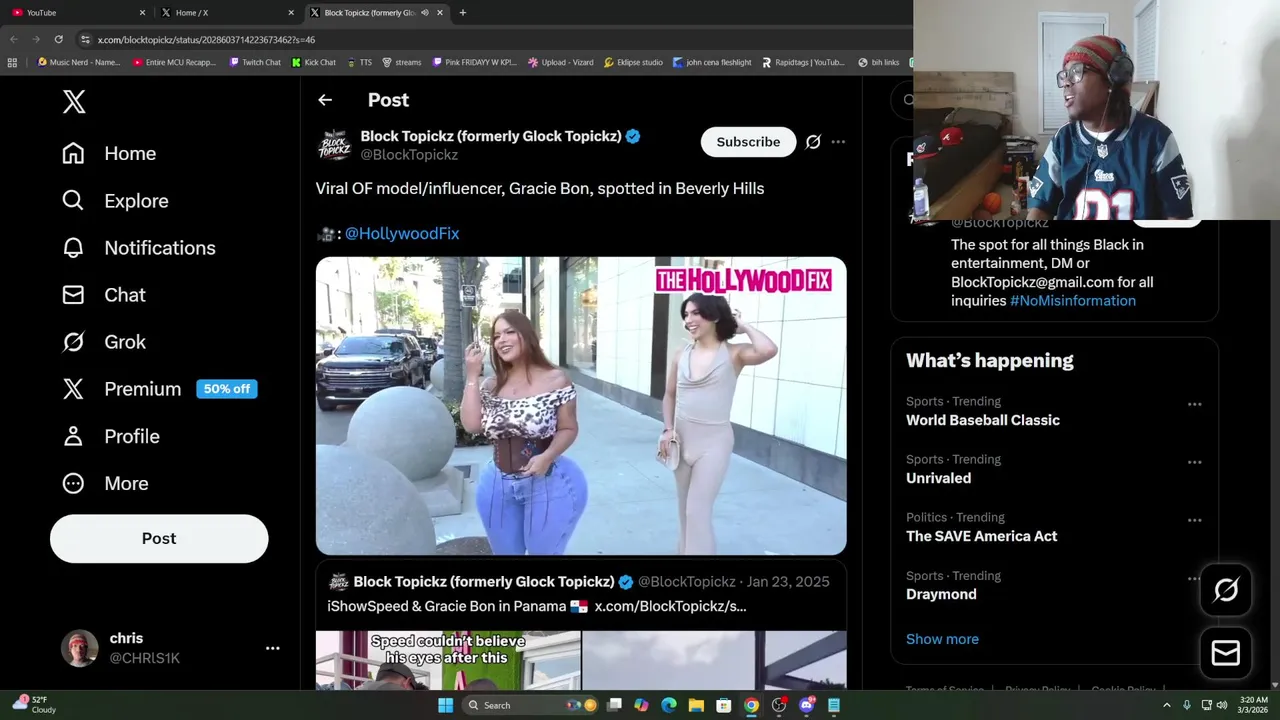Open the clock showing 3:20 AM

point(1254,705)
